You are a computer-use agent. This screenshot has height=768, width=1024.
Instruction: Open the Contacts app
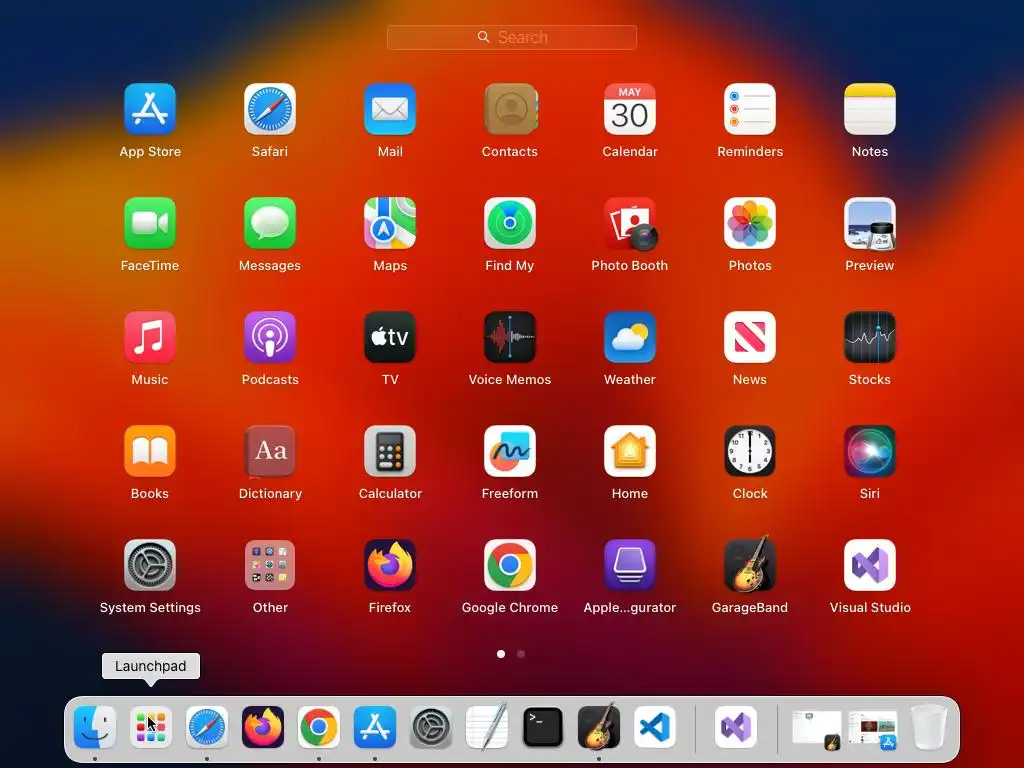[x=510, y=109]
